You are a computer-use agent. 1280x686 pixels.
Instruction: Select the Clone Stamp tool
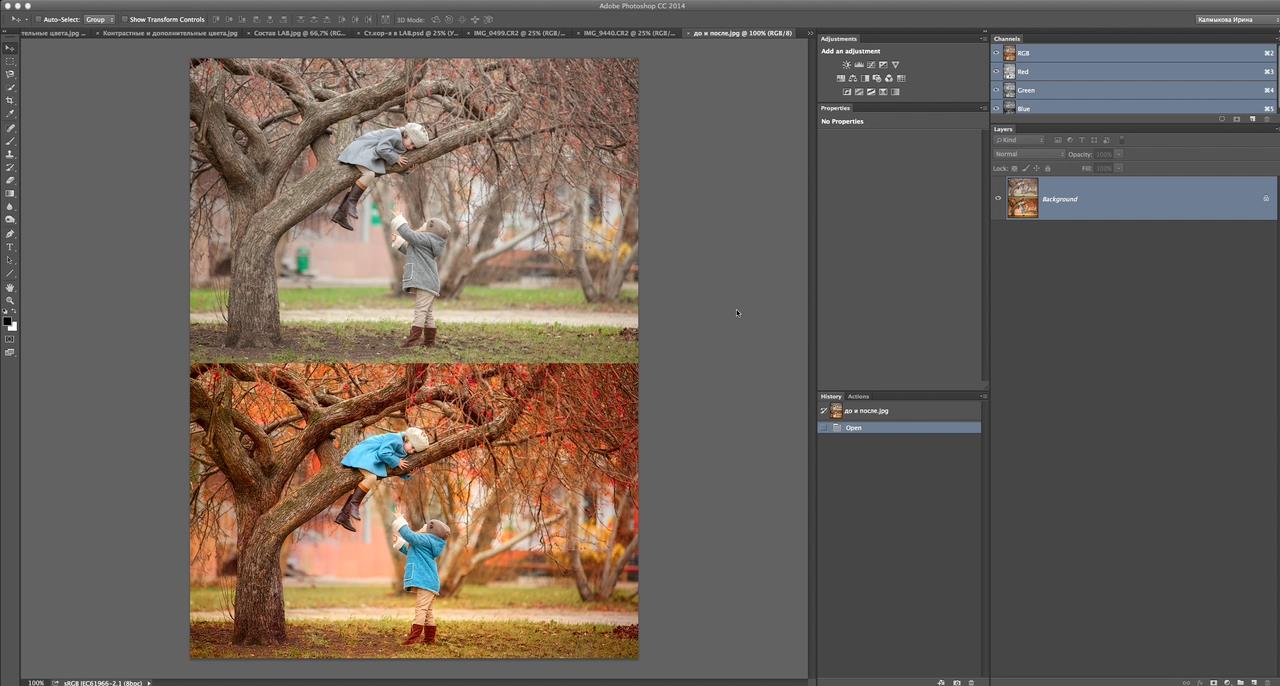coord(10,154)
